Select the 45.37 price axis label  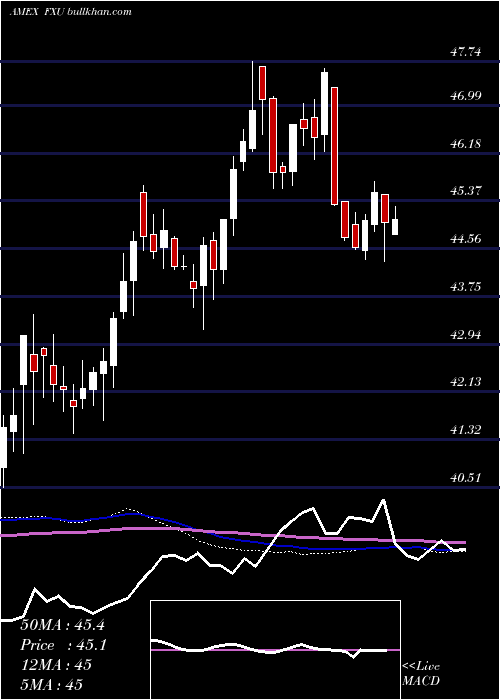pos(466,191)
